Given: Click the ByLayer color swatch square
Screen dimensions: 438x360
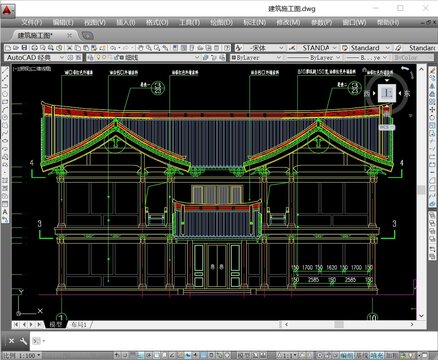Looking at the screenshot, I should point(234,58).
